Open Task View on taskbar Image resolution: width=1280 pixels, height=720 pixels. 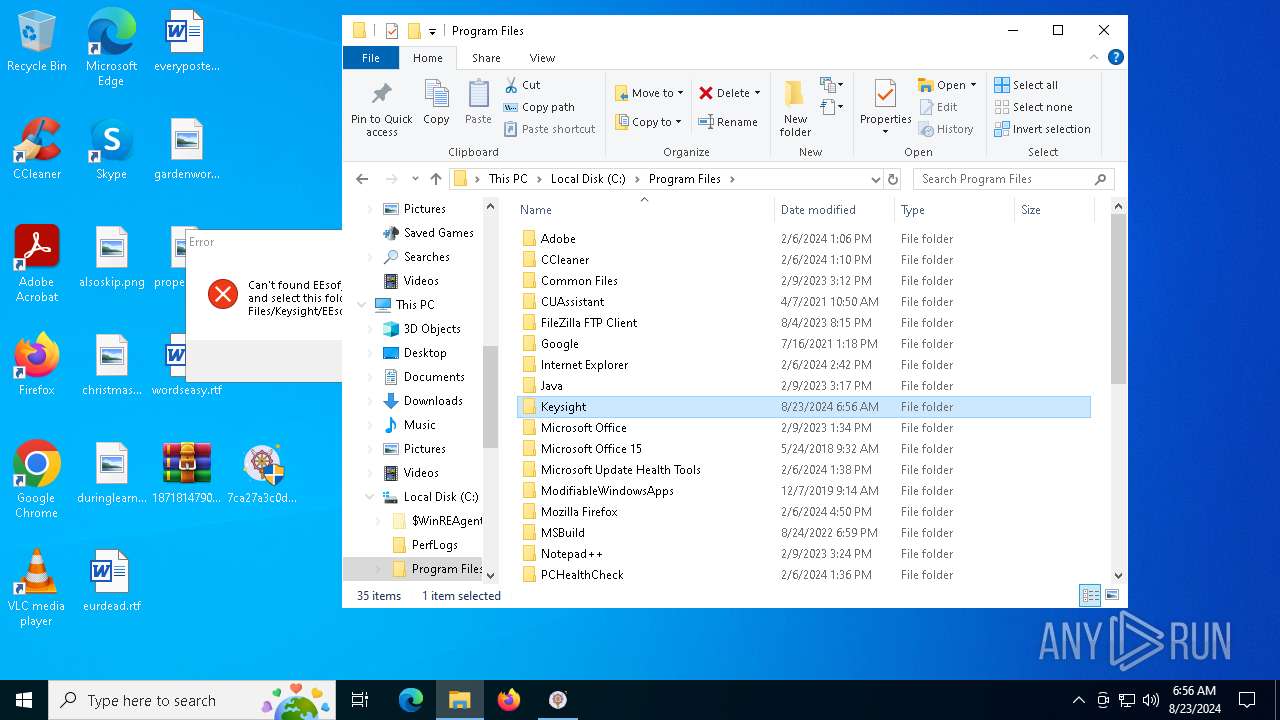point(360,700)
